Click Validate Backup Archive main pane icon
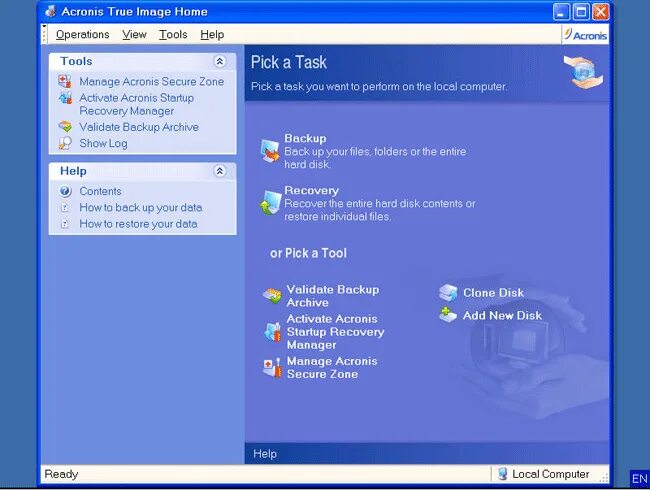The width and height of the screenshot is (650, 490). pyautogui.click(x=272, y=296)
